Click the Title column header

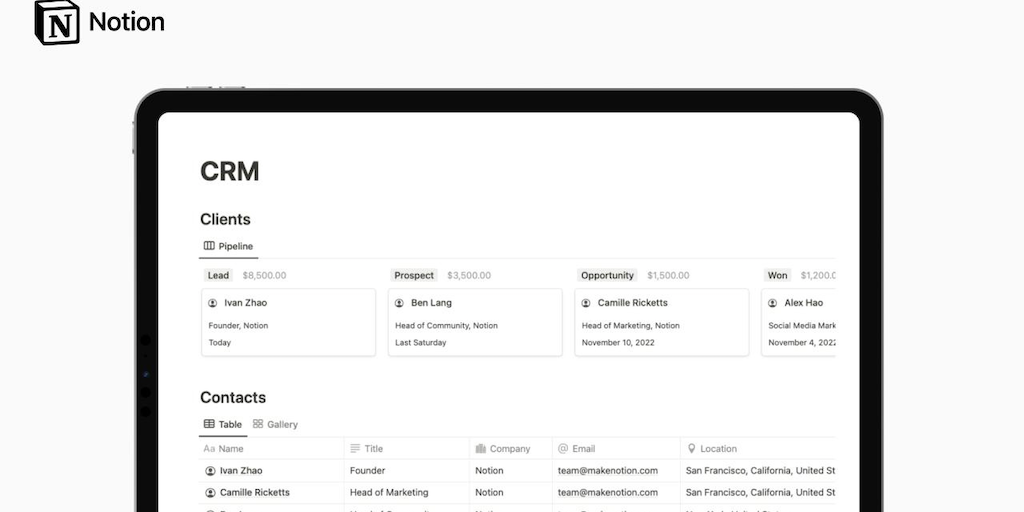coord(407,449)
